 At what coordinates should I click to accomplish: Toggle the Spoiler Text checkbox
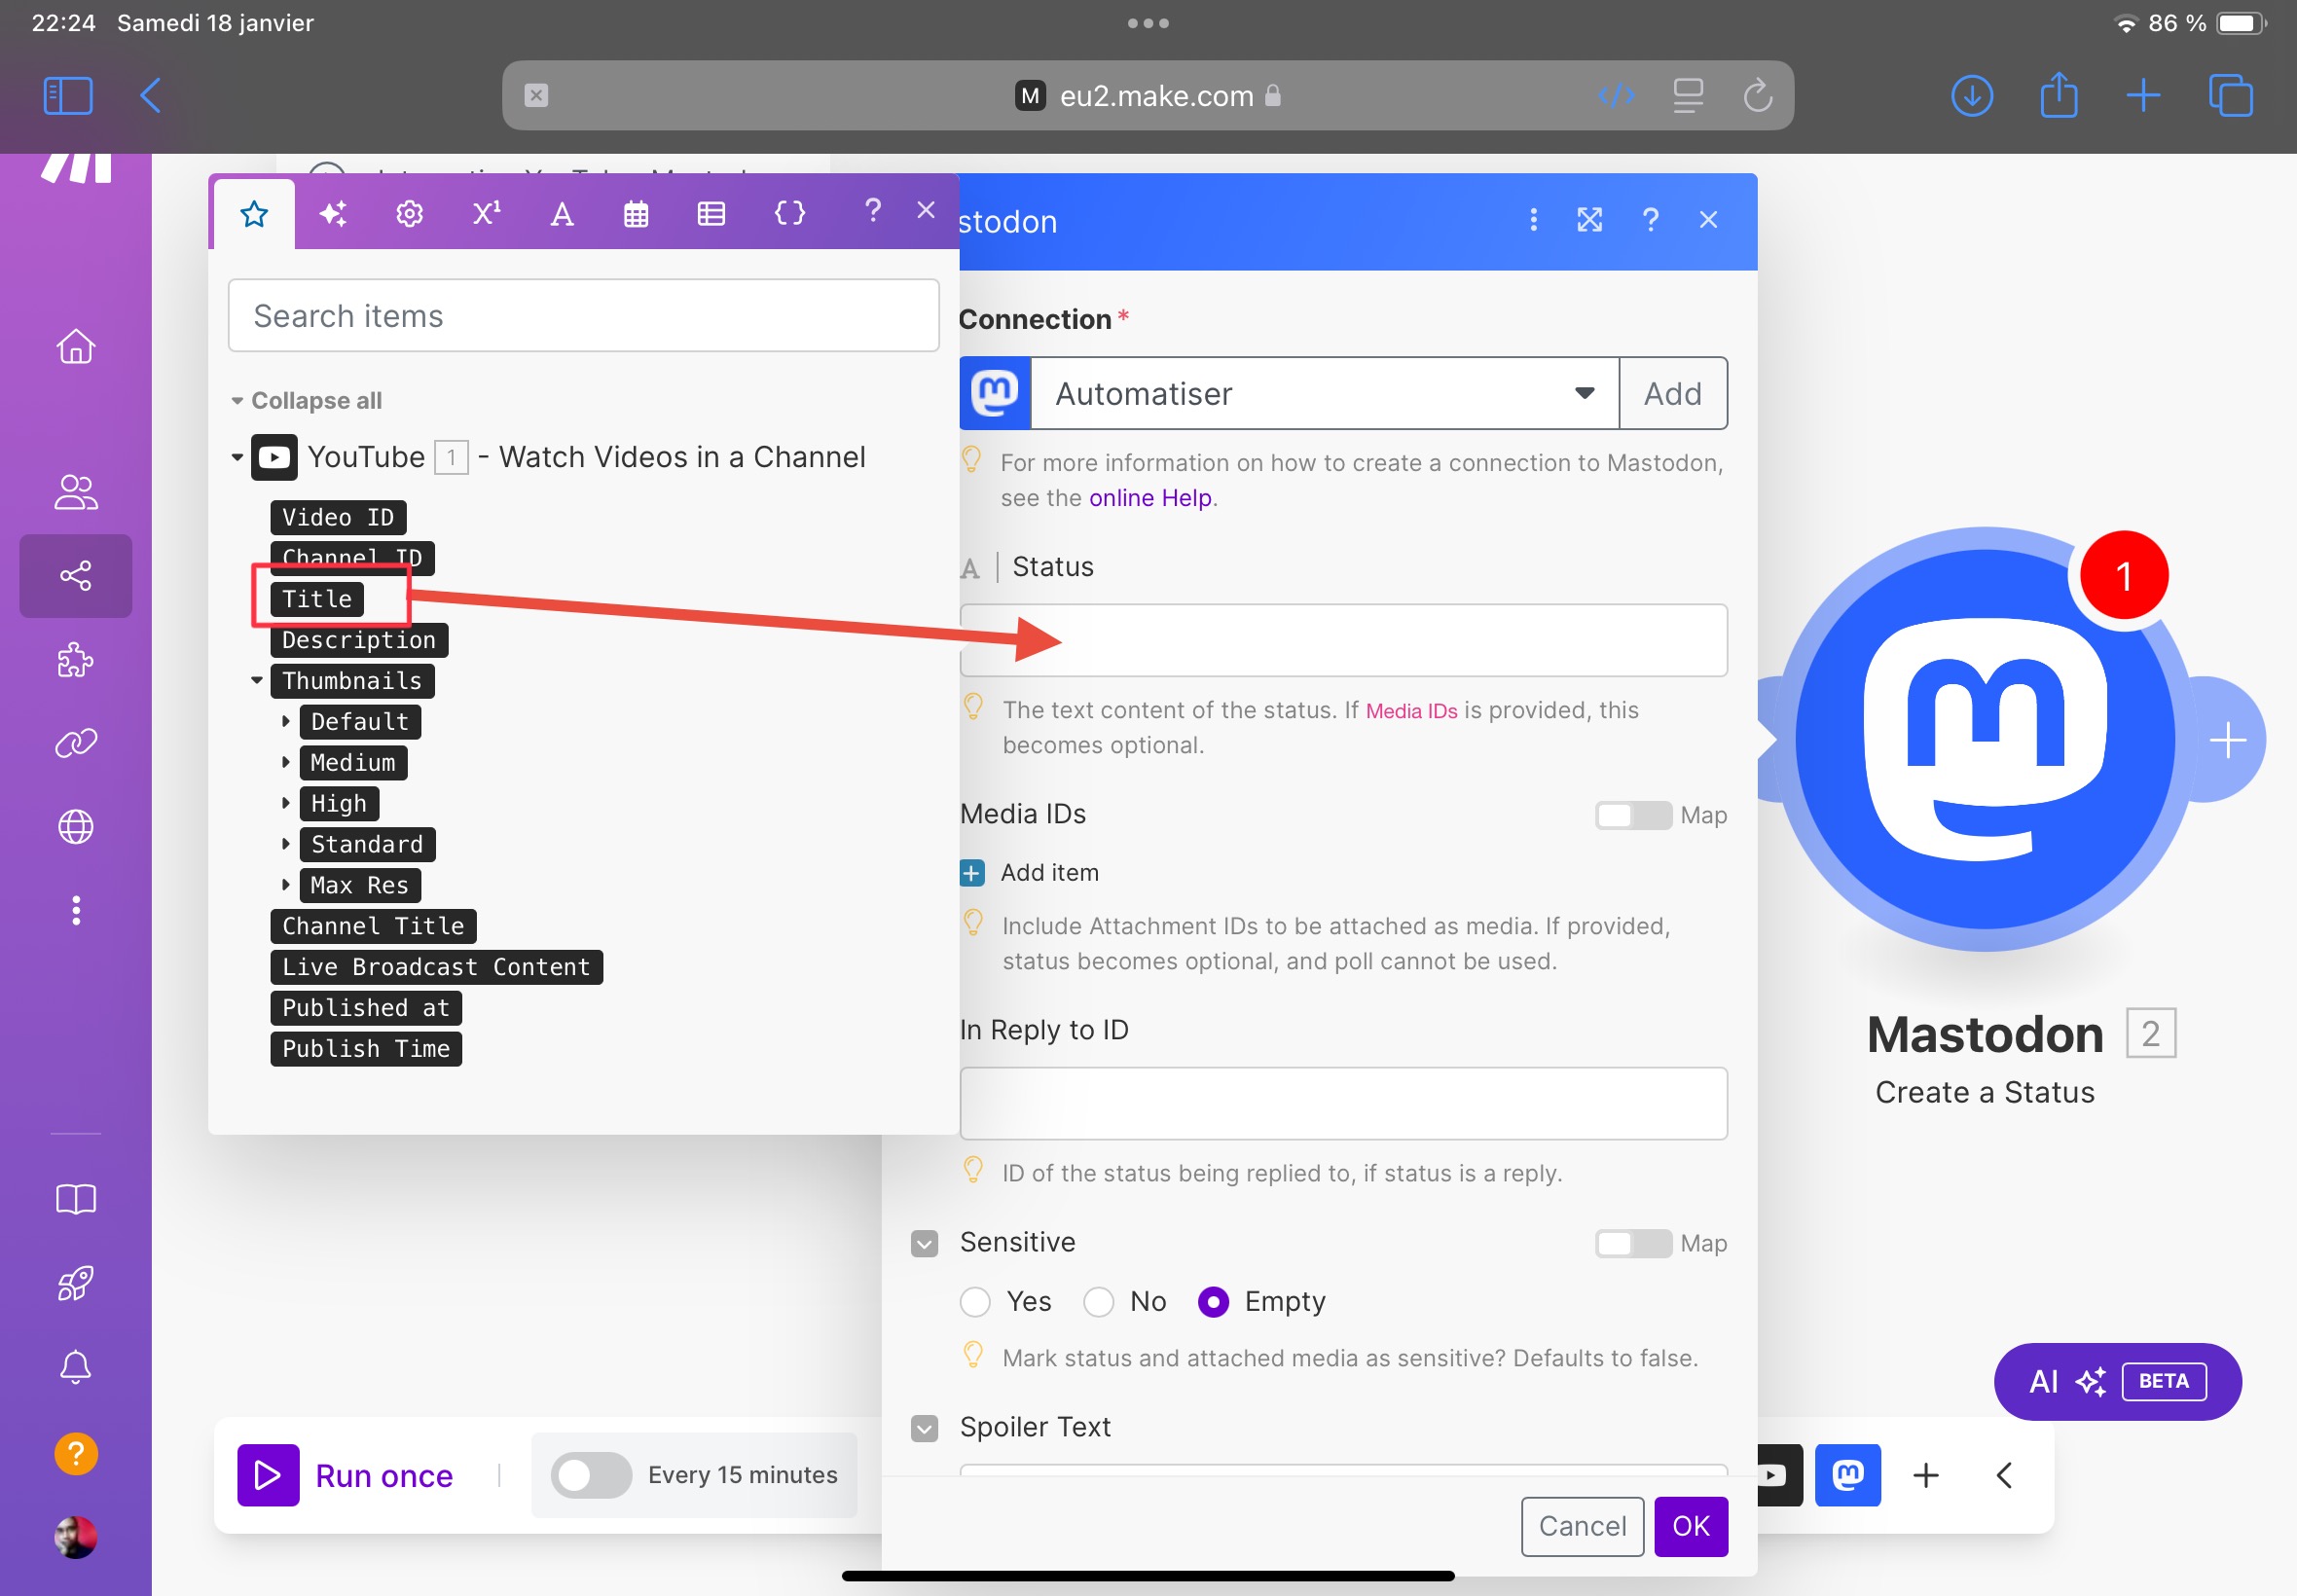tap(924, 1428)
